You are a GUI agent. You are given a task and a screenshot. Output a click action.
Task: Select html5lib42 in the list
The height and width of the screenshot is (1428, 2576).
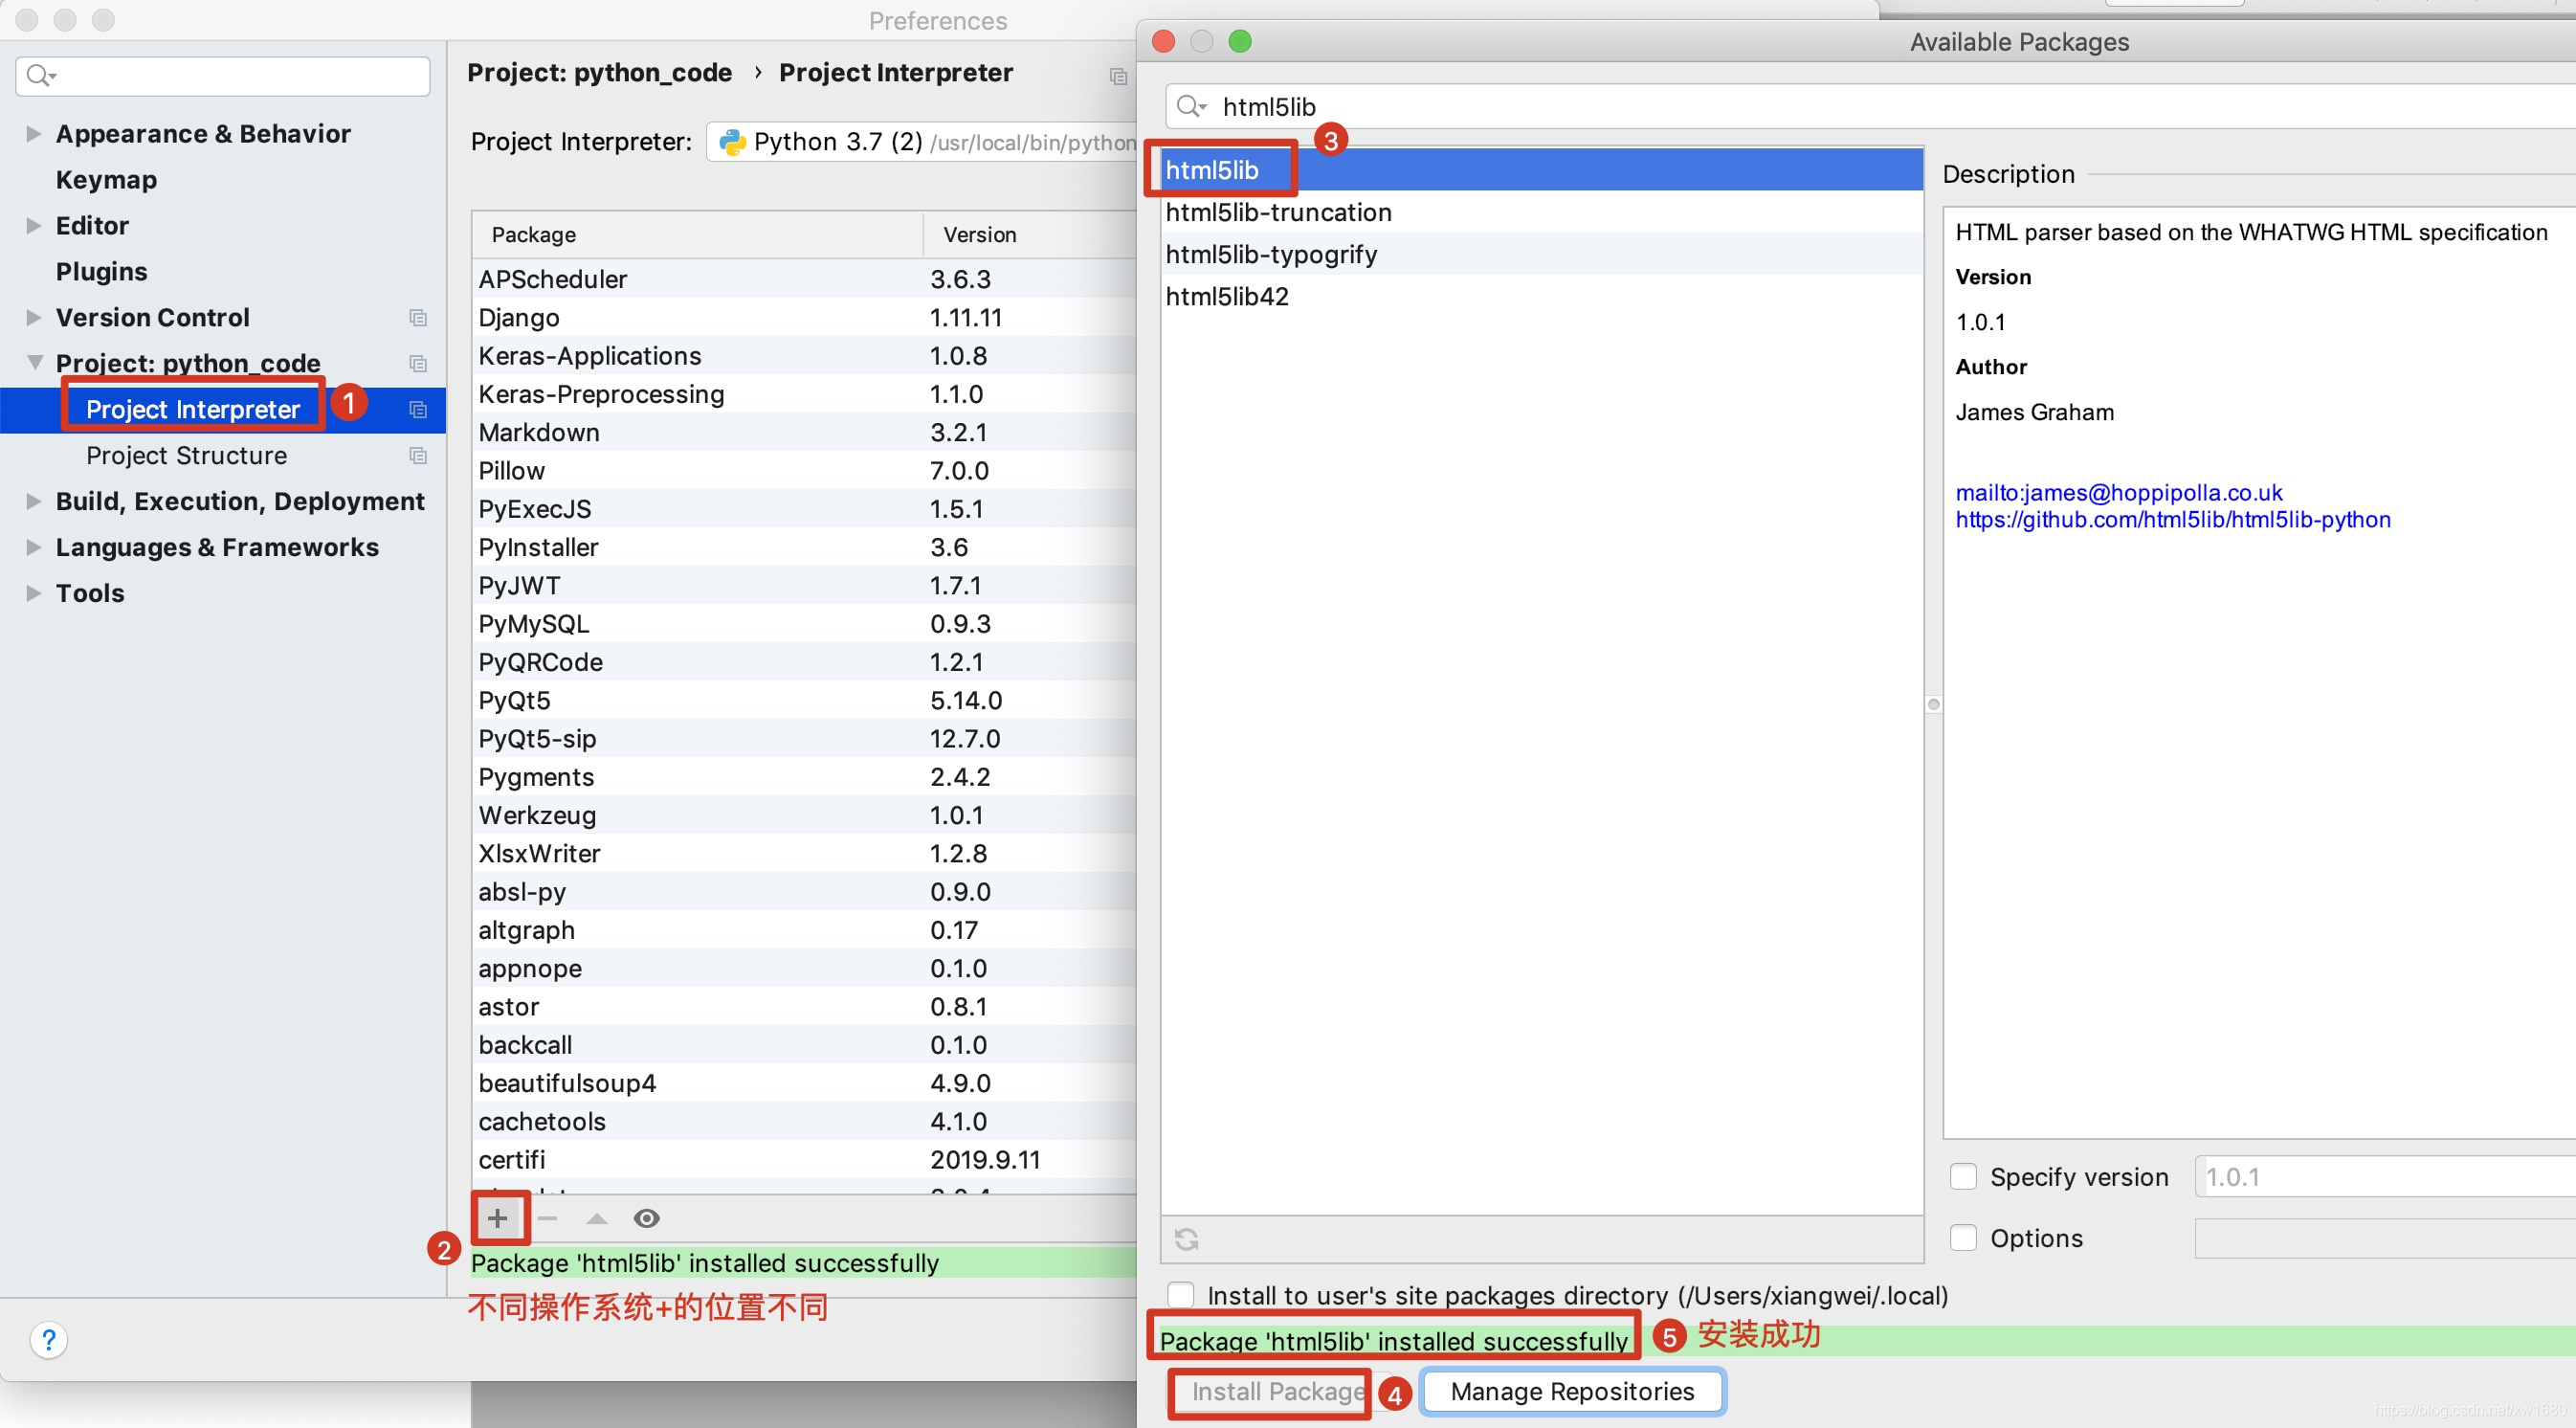[1542, 296]
